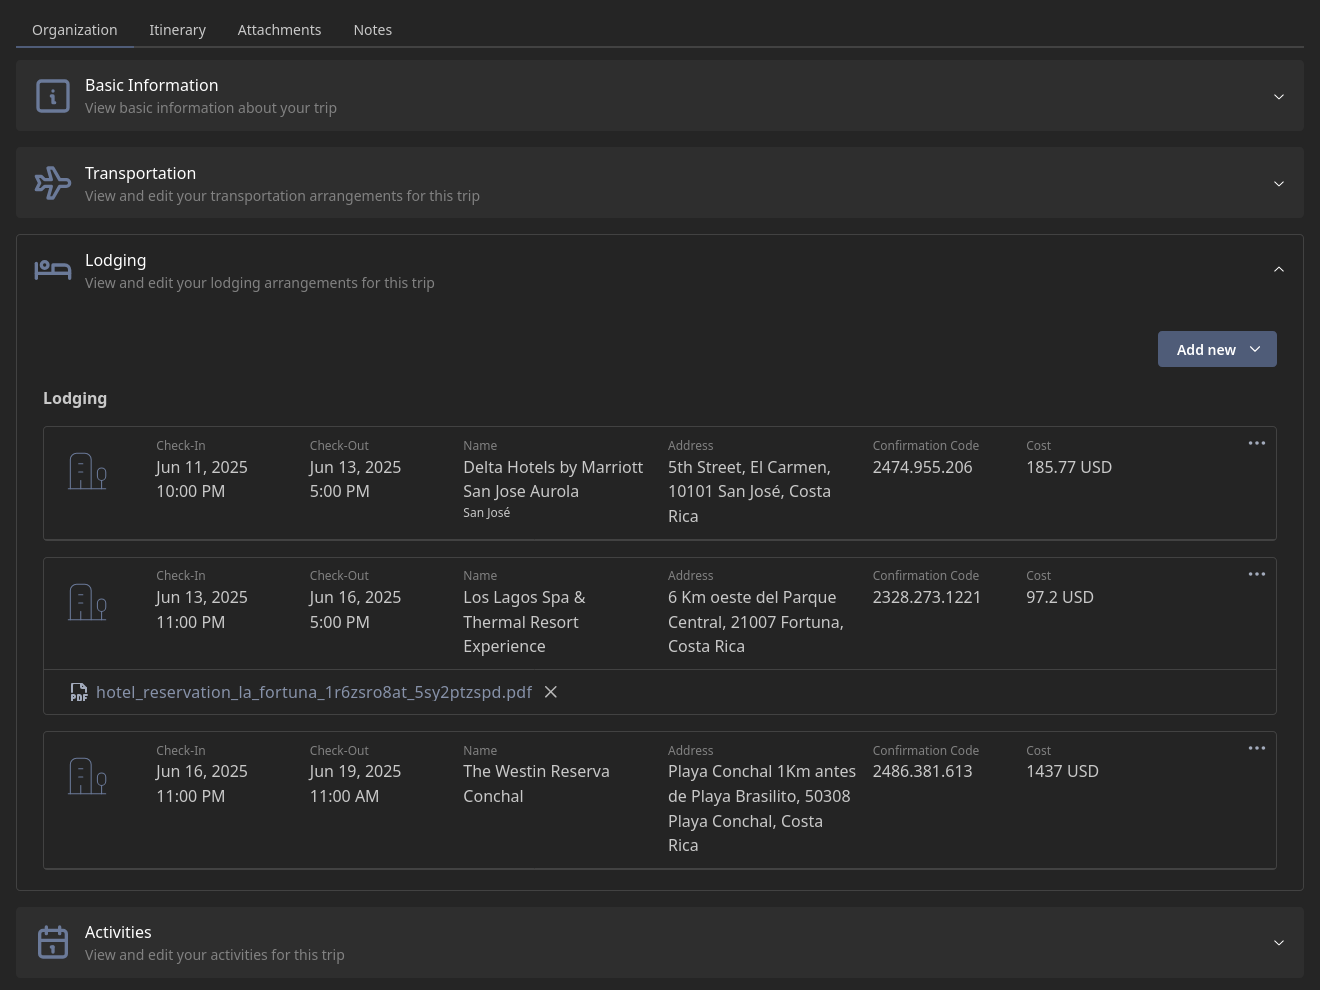The image size is (1320, 990).
Task: Open options menu for Westin Reserva Conchal
Action: coord(1257,748)
